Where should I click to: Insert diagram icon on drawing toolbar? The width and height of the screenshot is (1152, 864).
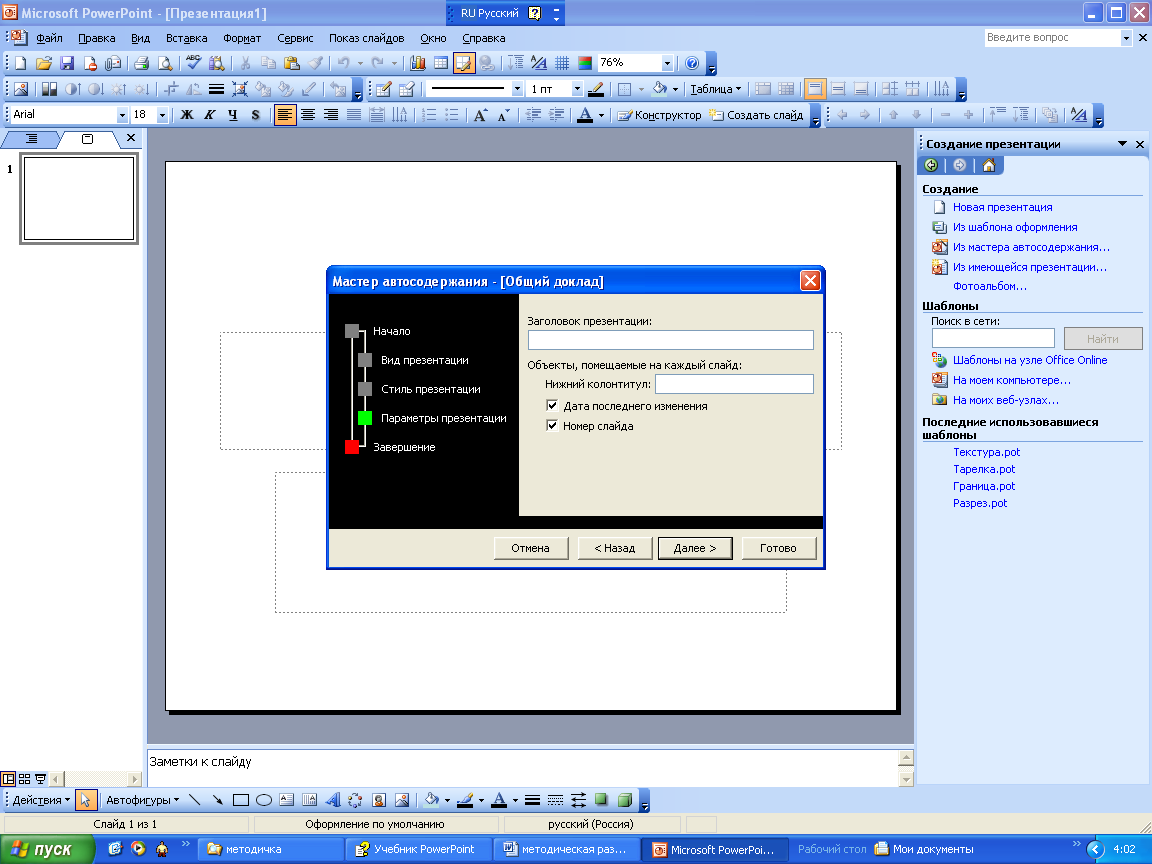coord(356,800)
